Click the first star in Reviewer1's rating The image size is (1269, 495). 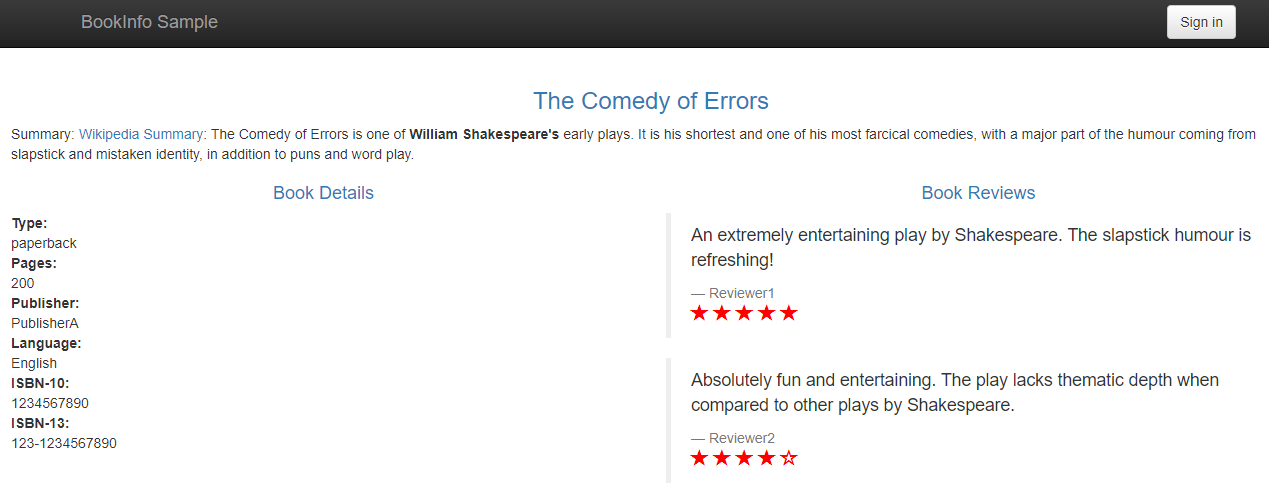tap(700, 314)
